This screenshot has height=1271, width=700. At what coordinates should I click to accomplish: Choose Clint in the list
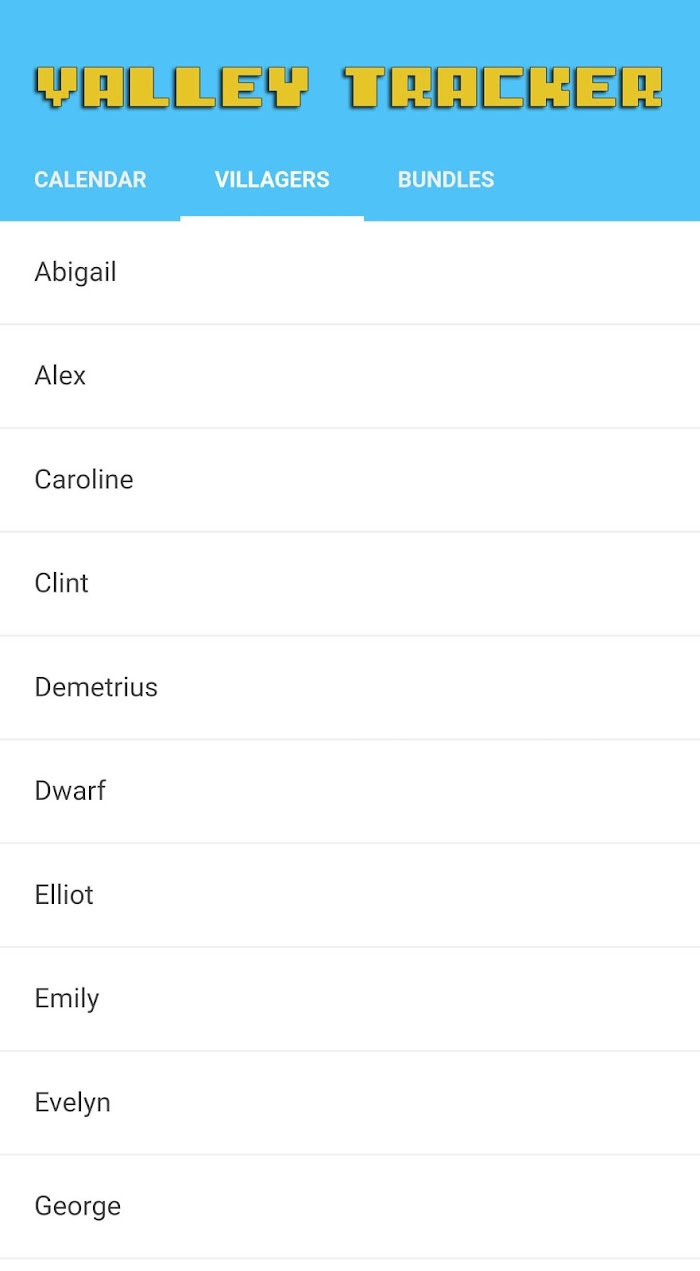coord(350,584)
